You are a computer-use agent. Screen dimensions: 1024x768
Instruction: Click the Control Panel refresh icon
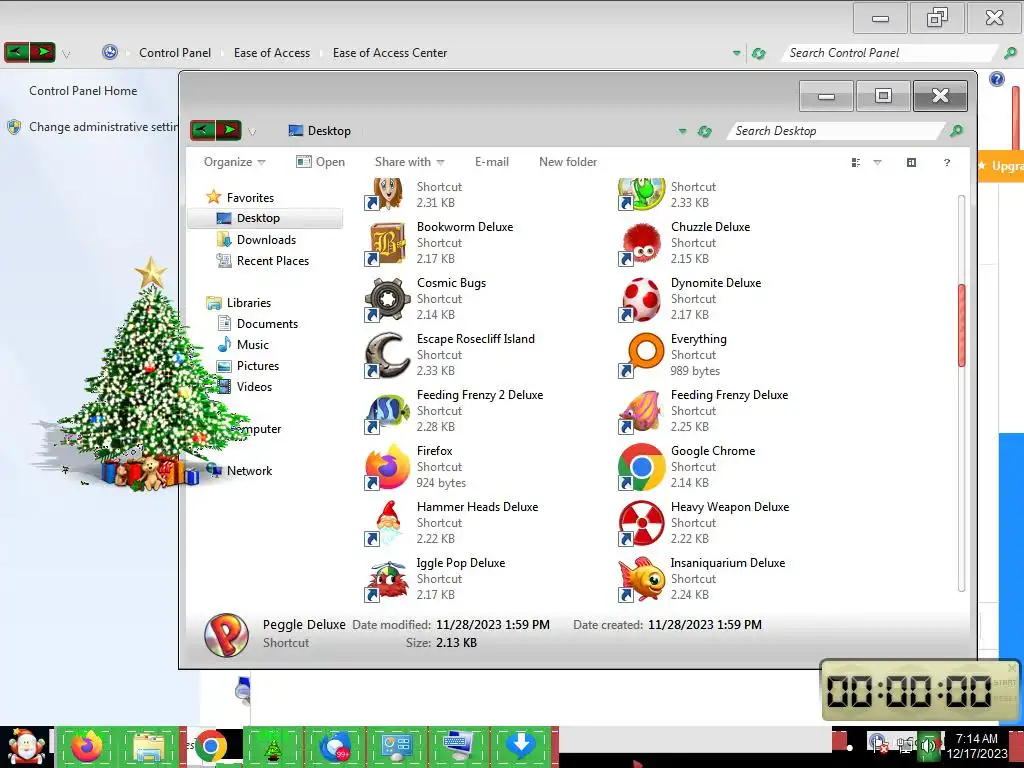tap(758, 53)
